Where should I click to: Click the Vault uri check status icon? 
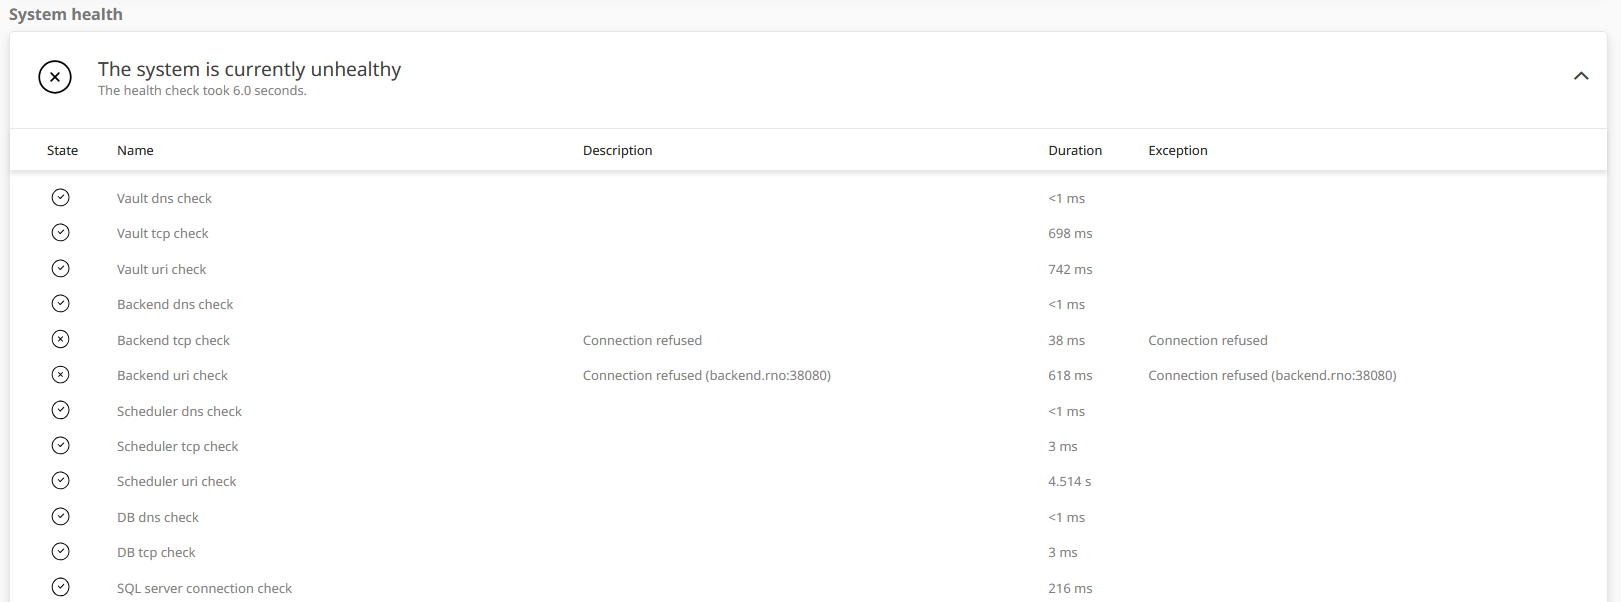point(61,269)
